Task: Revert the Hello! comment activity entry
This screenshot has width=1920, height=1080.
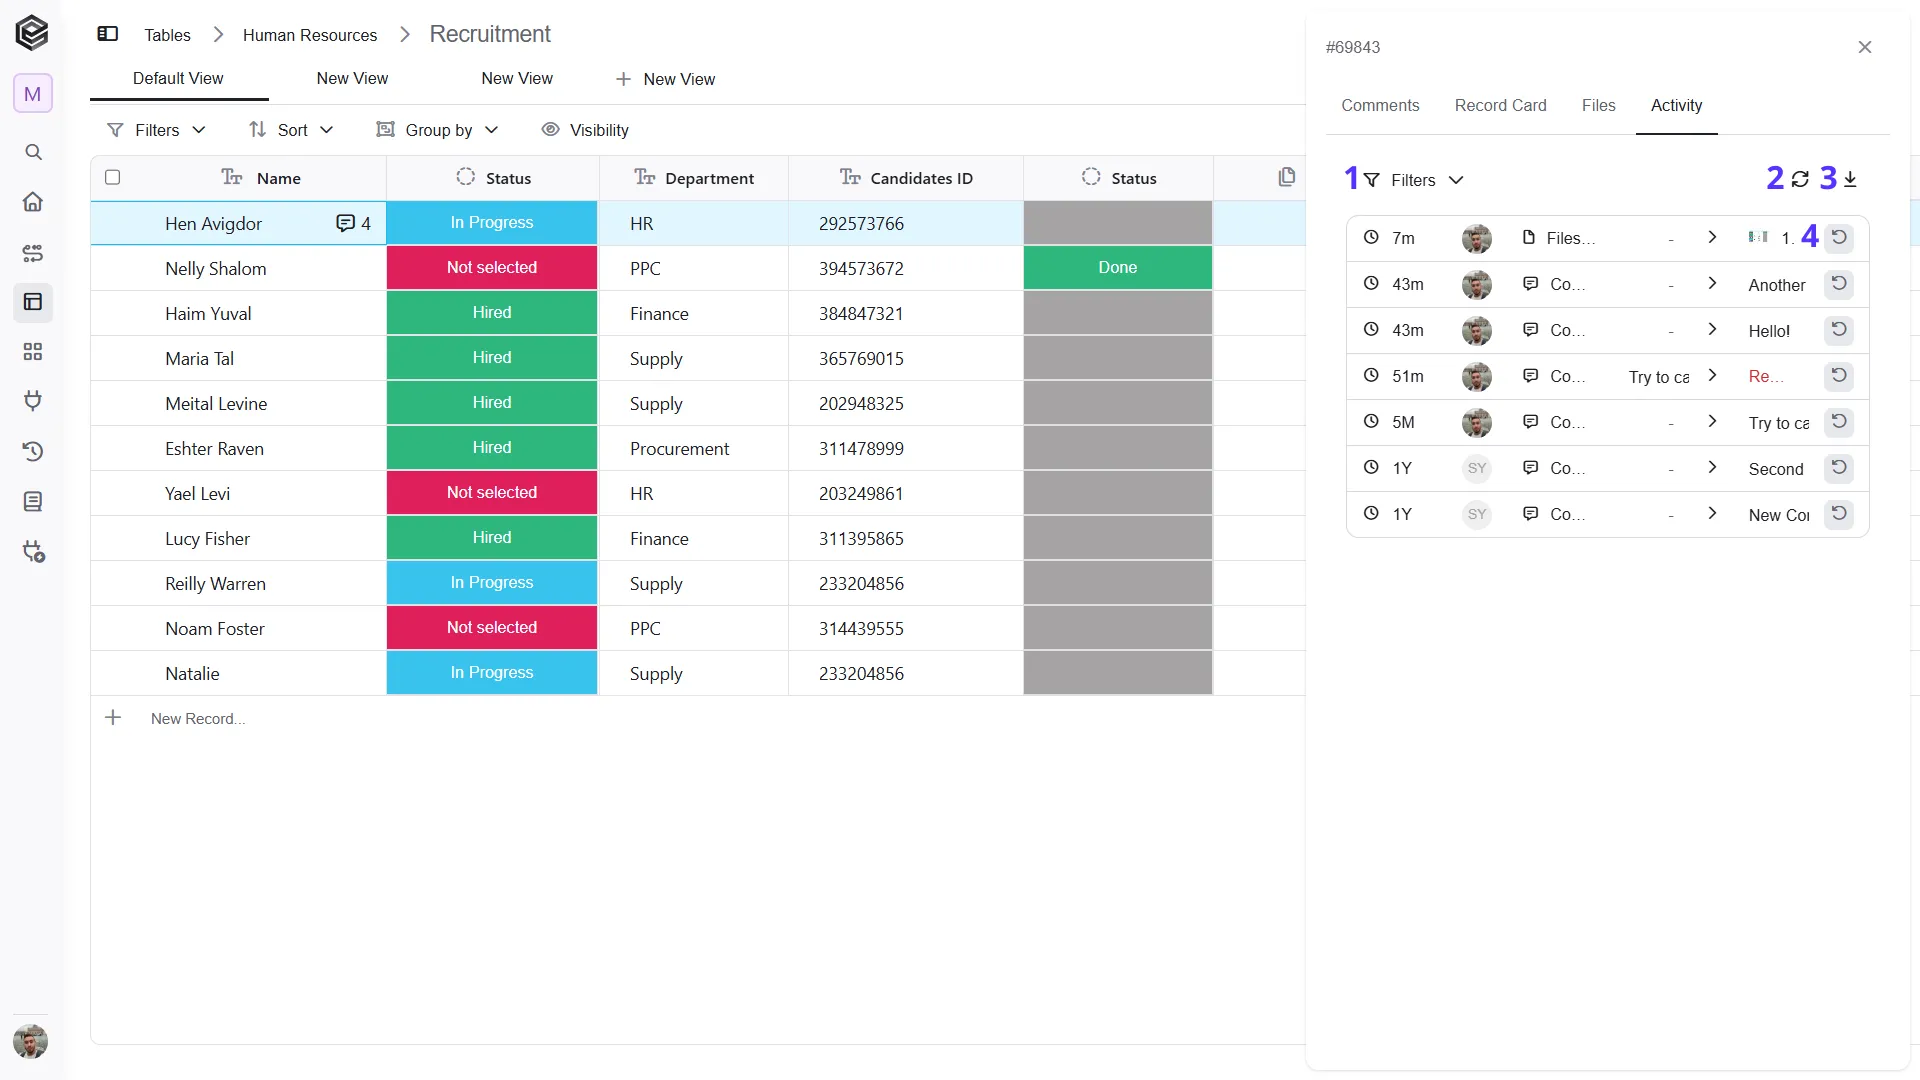Action: click(x=1839, y=330)
